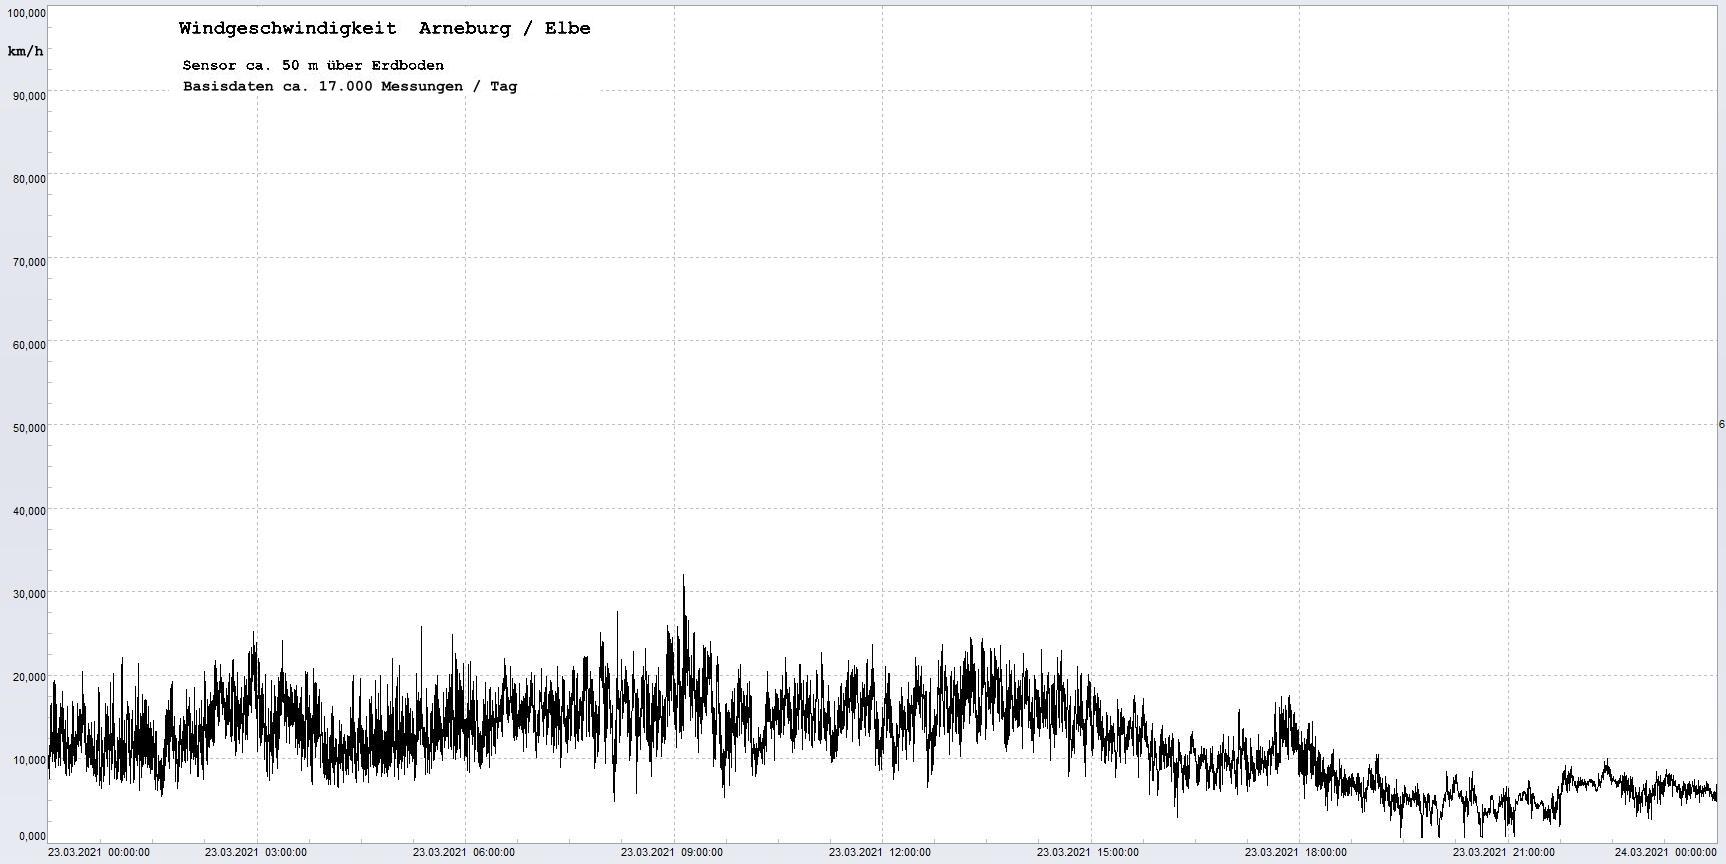This screenshot has width=1726, height=864.
Task: Select the 'Sensor ca. 50 m über Erdboden' subtitle
Action: [x=313, y=65]
